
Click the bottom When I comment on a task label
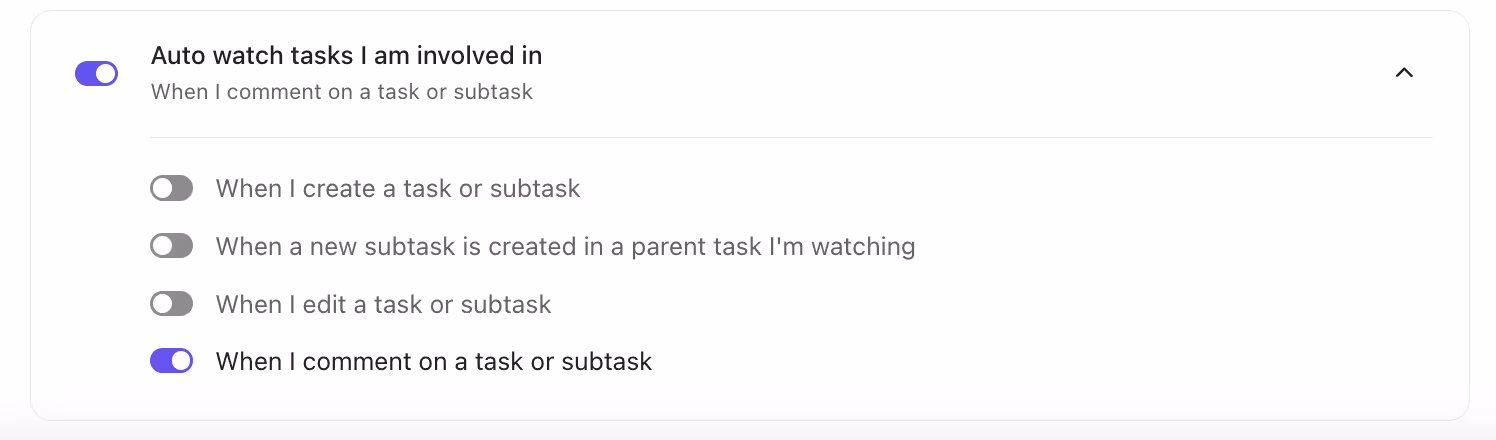coord(434,361)
